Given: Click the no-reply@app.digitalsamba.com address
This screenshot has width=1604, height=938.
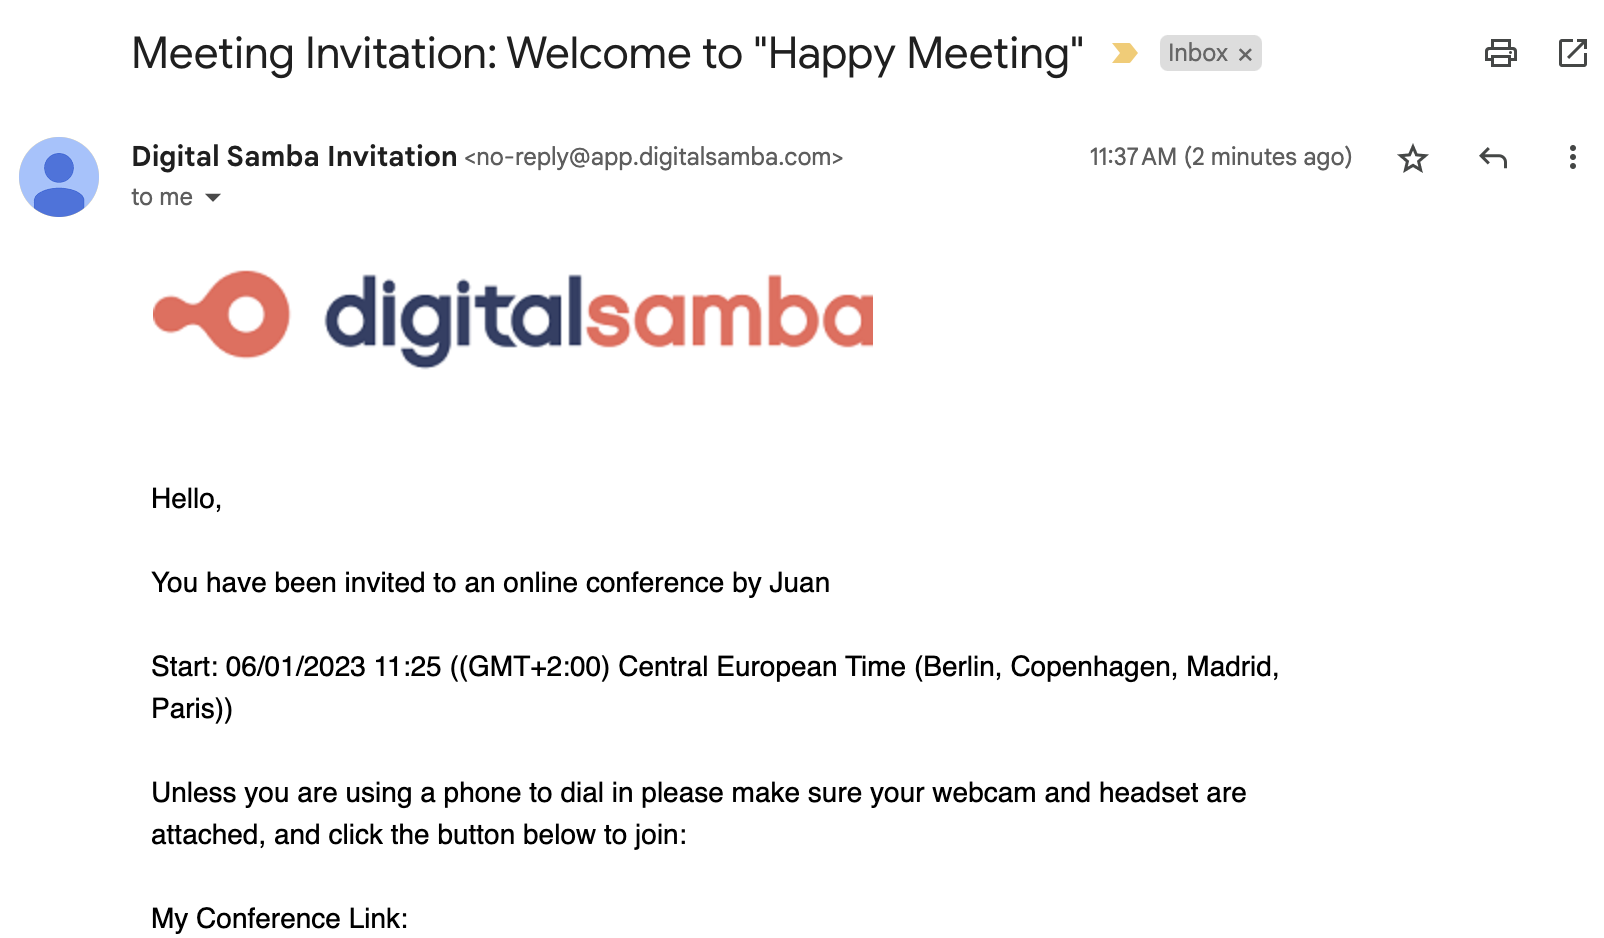Looking at the screenshot, I should pyautogui.click(x=654, y=158).
